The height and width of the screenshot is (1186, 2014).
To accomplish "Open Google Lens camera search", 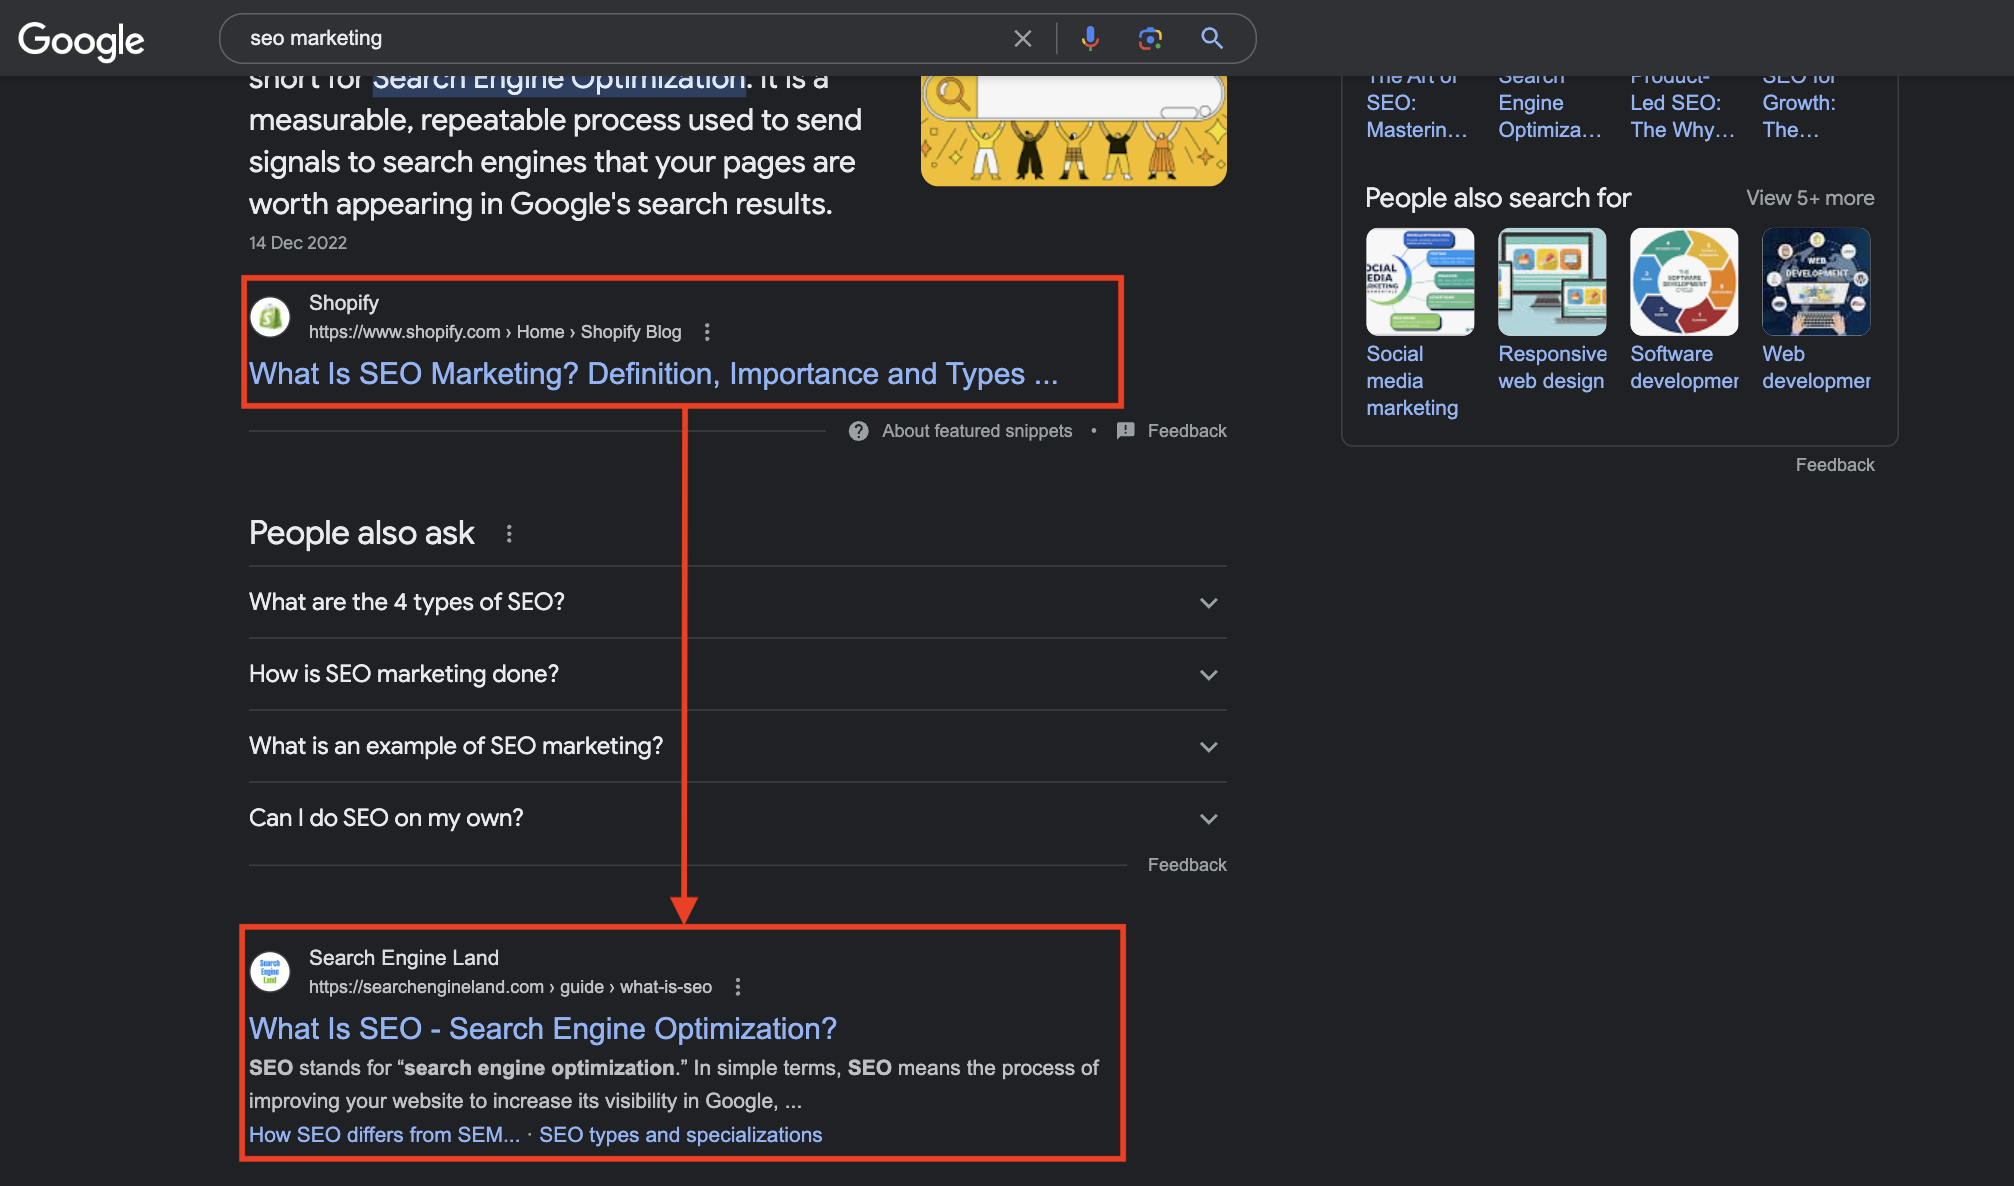I will [1149, 38].
